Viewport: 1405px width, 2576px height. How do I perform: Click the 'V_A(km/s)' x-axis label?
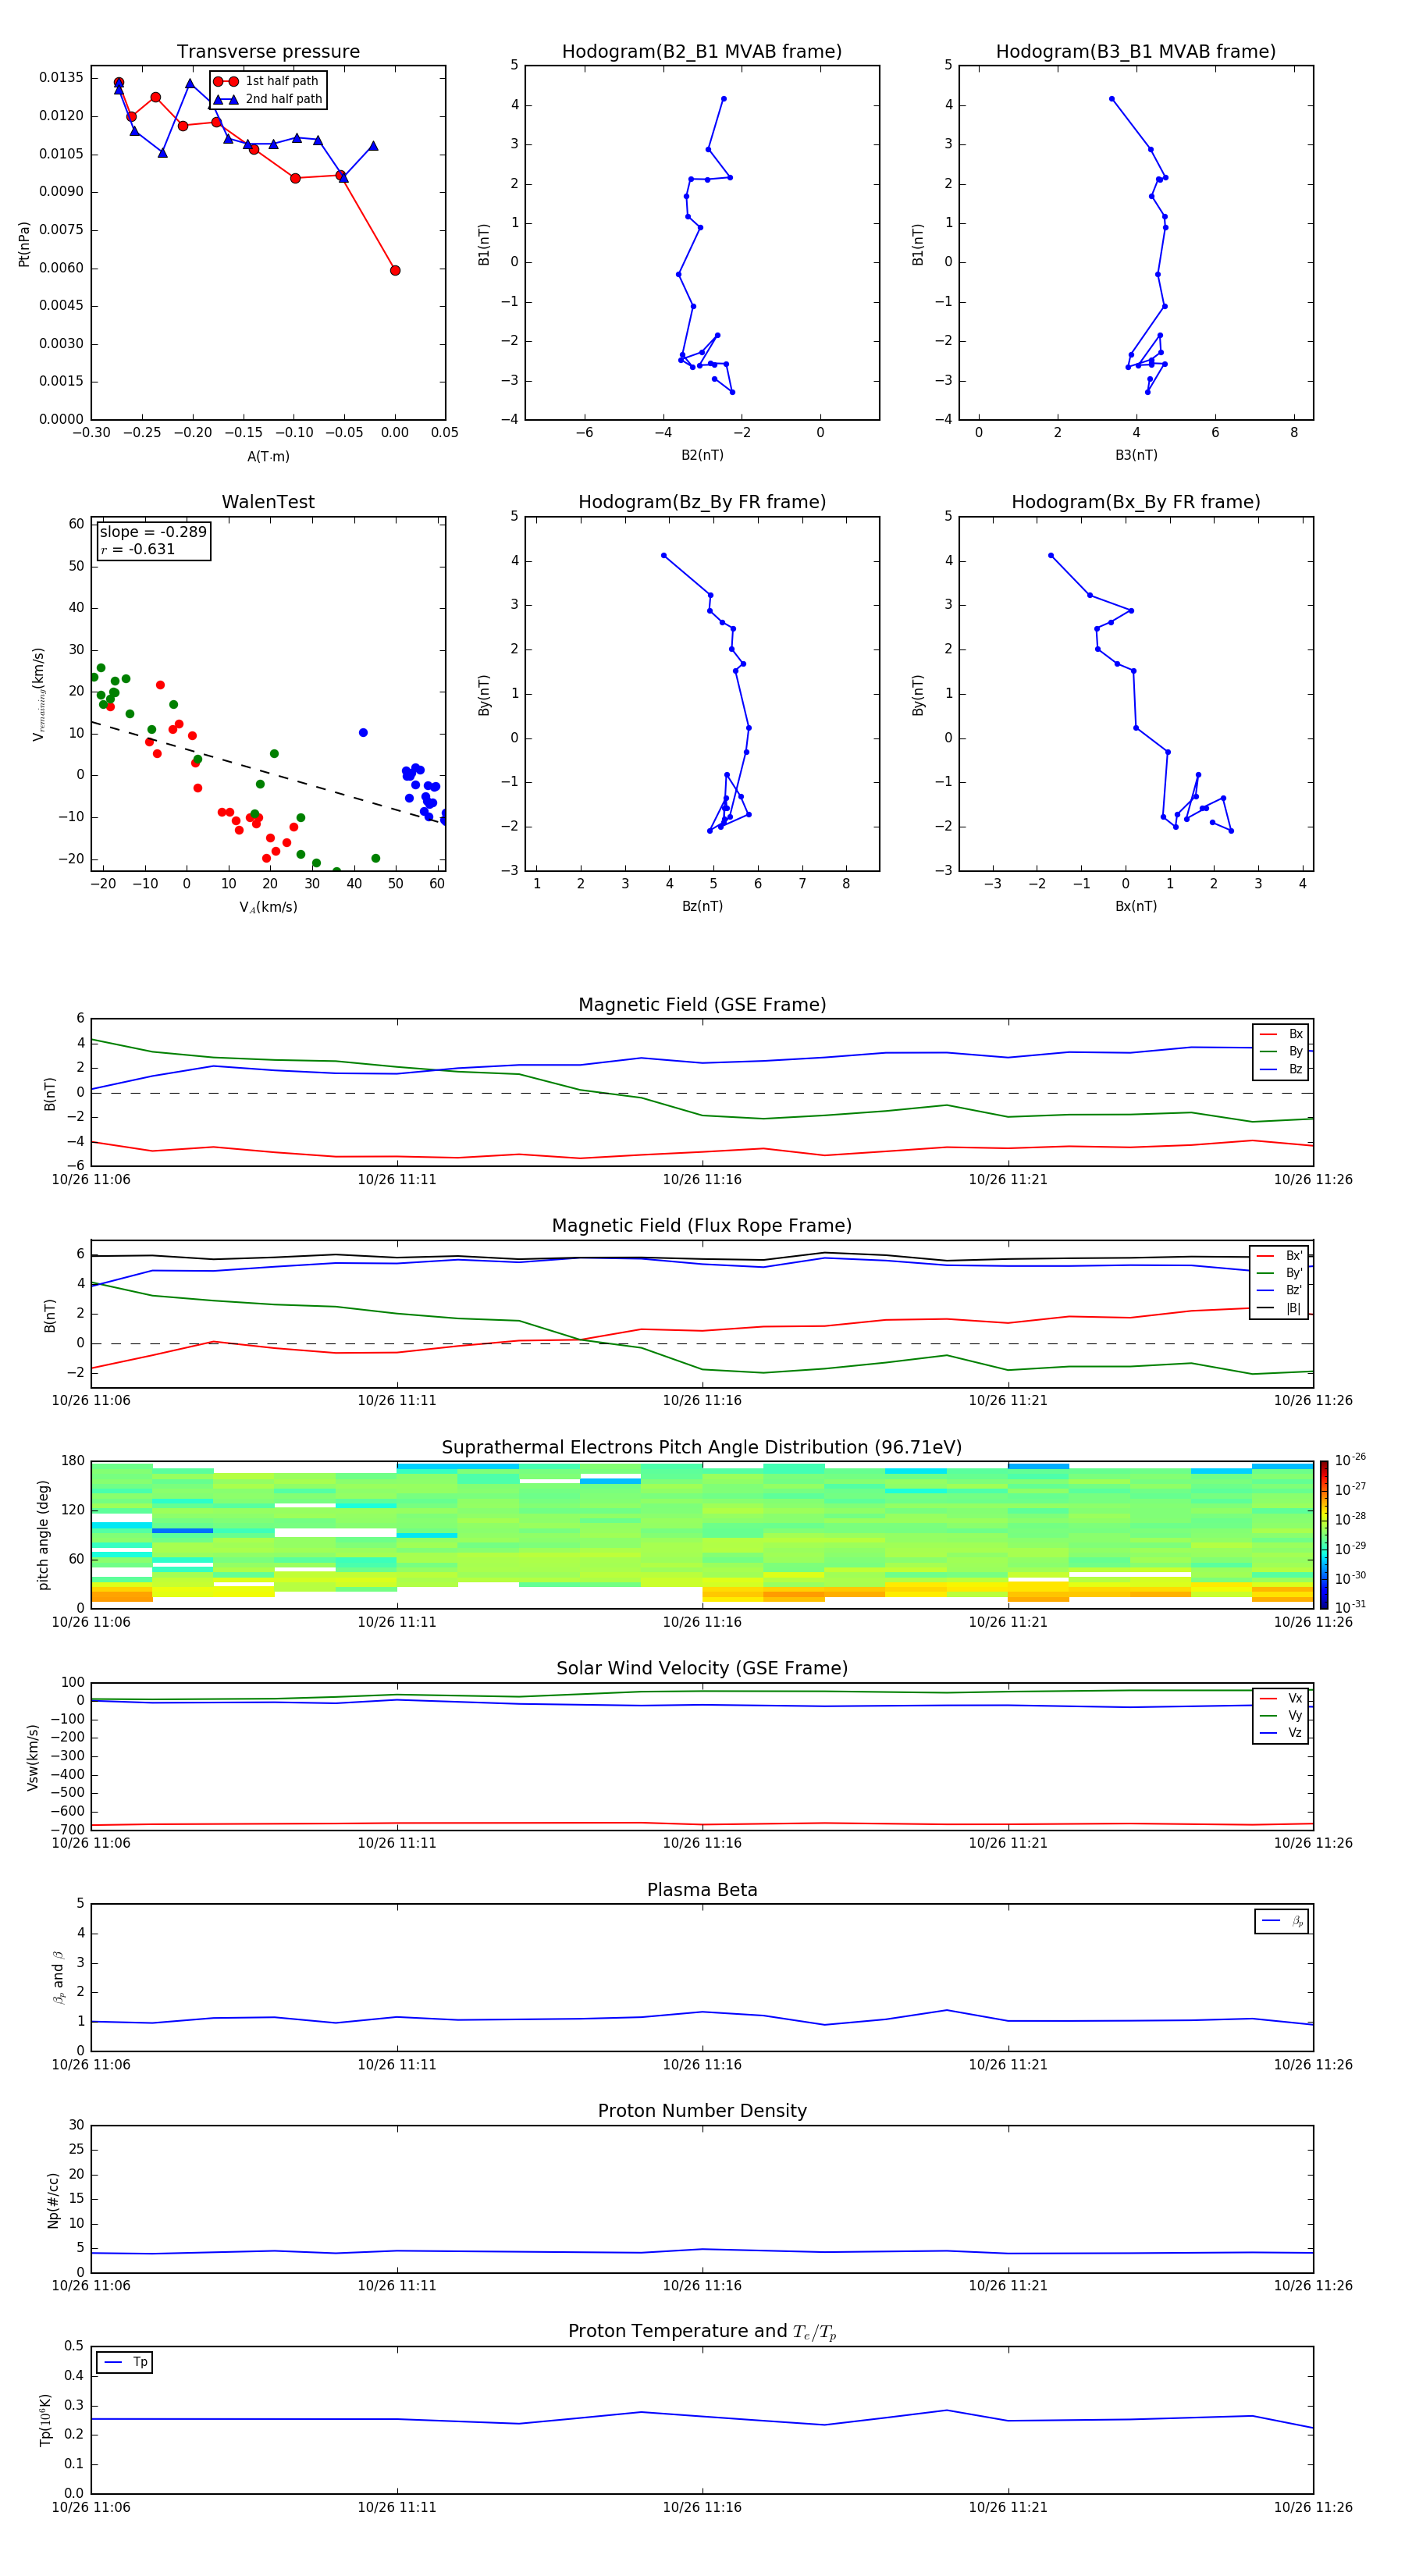(x=268, y=907)
